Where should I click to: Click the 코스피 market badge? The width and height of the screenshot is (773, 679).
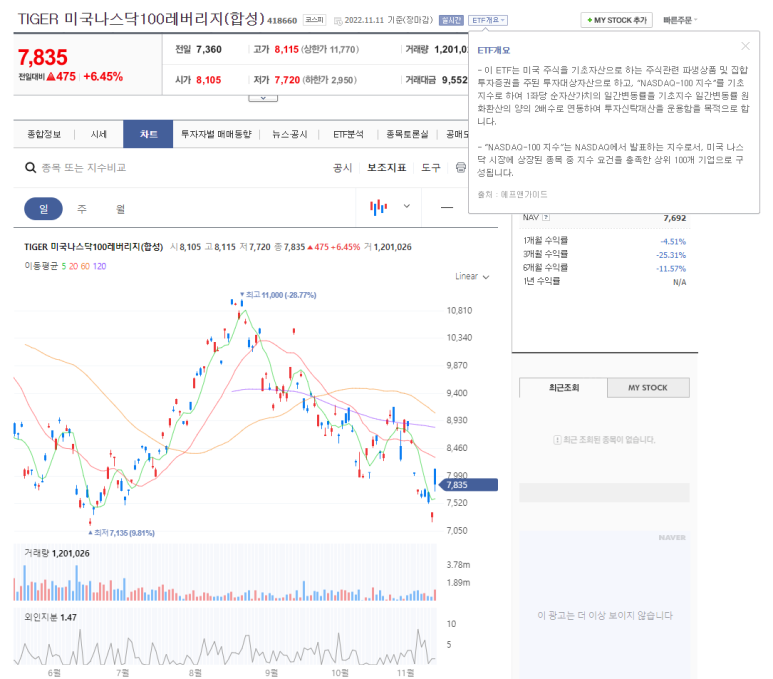point(314,20)
